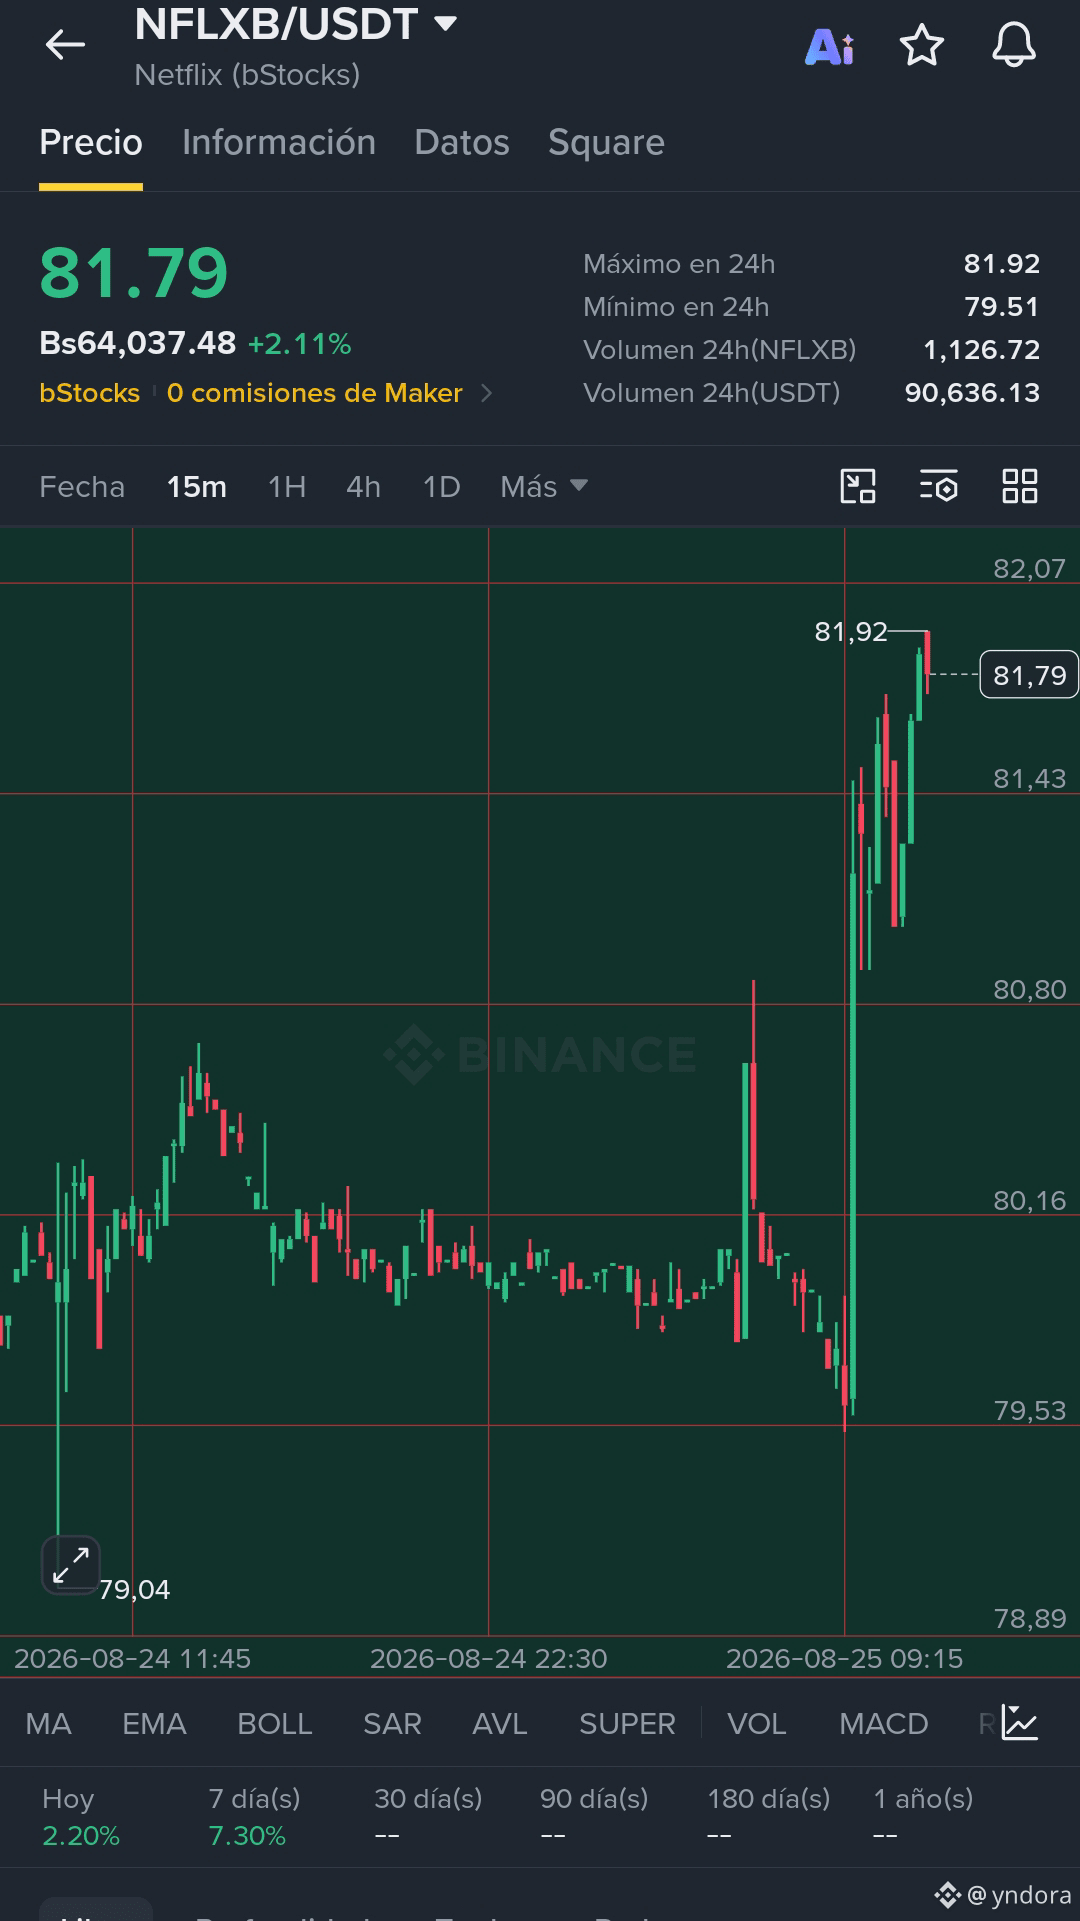Tap the 30 día(s) performance entry
The image size is (1080, 1921).
point(428,1817)
